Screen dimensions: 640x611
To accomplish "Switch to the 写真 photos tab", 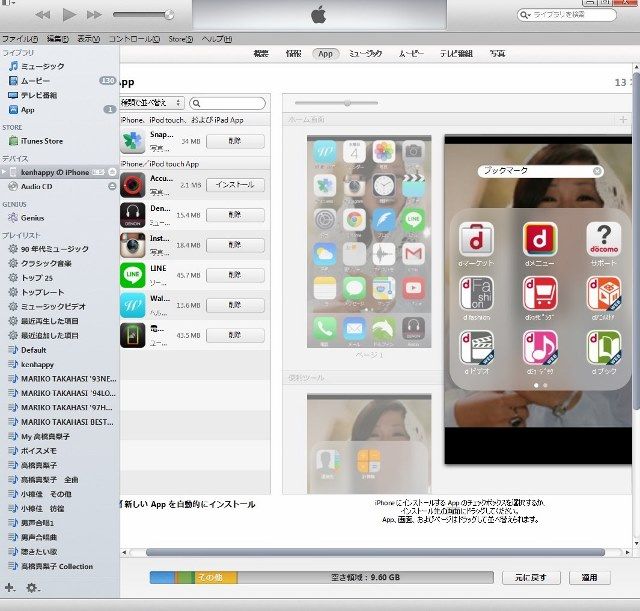I will [498, 53].
